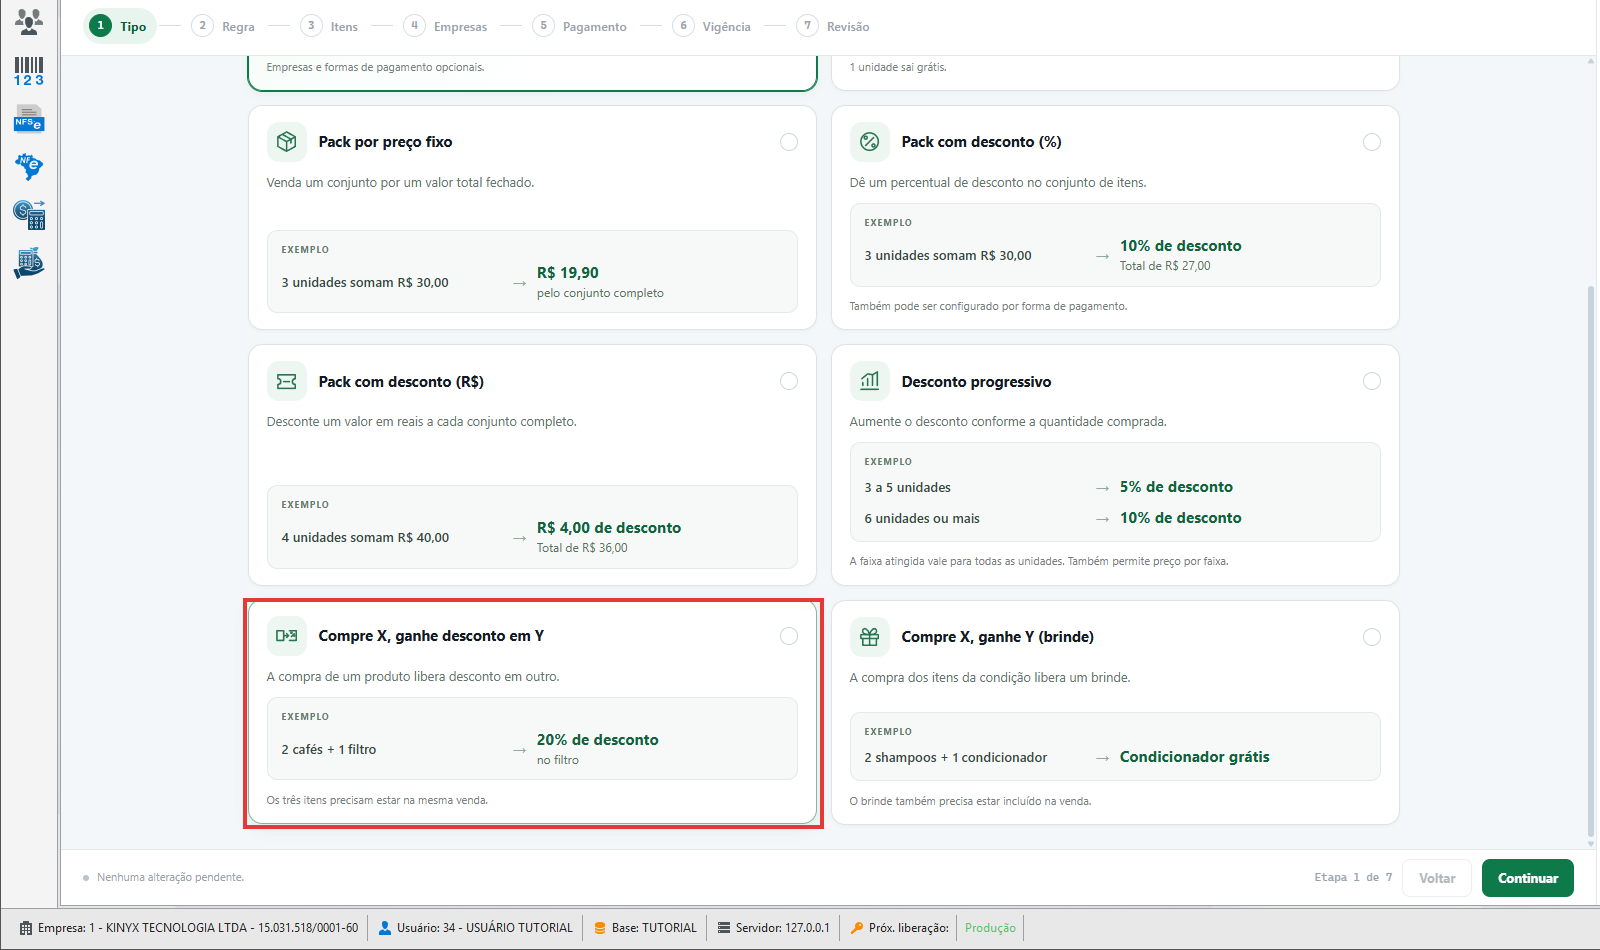Open the money calculator sidebar icon
Screen dimensions: 1600x950
point(29,214)
